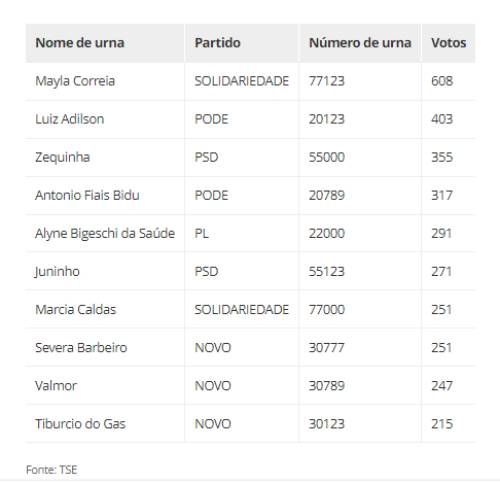Click the Fonte: TSE source text
The height and width of the screenshot is (483, 500).
tap(52, 470)
